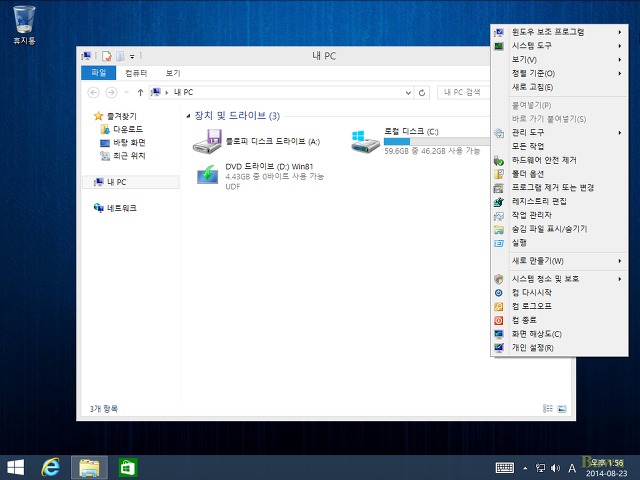Viewport: 640px width, 480px height.
Task: Open the Recycle Bin desktop icon
Action: click(x=24, y=25)
